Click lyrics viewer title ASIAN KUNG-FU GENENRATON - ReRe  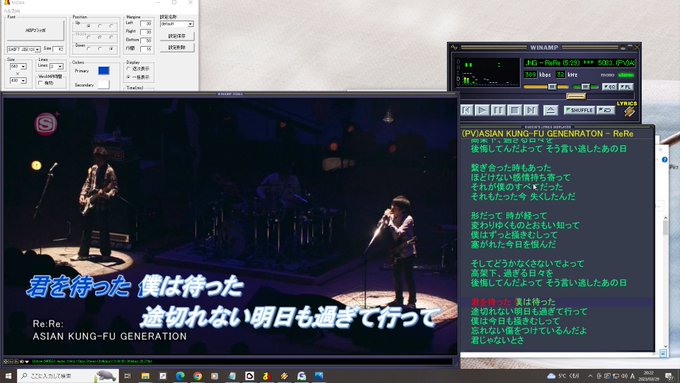[x=547, y=134]
